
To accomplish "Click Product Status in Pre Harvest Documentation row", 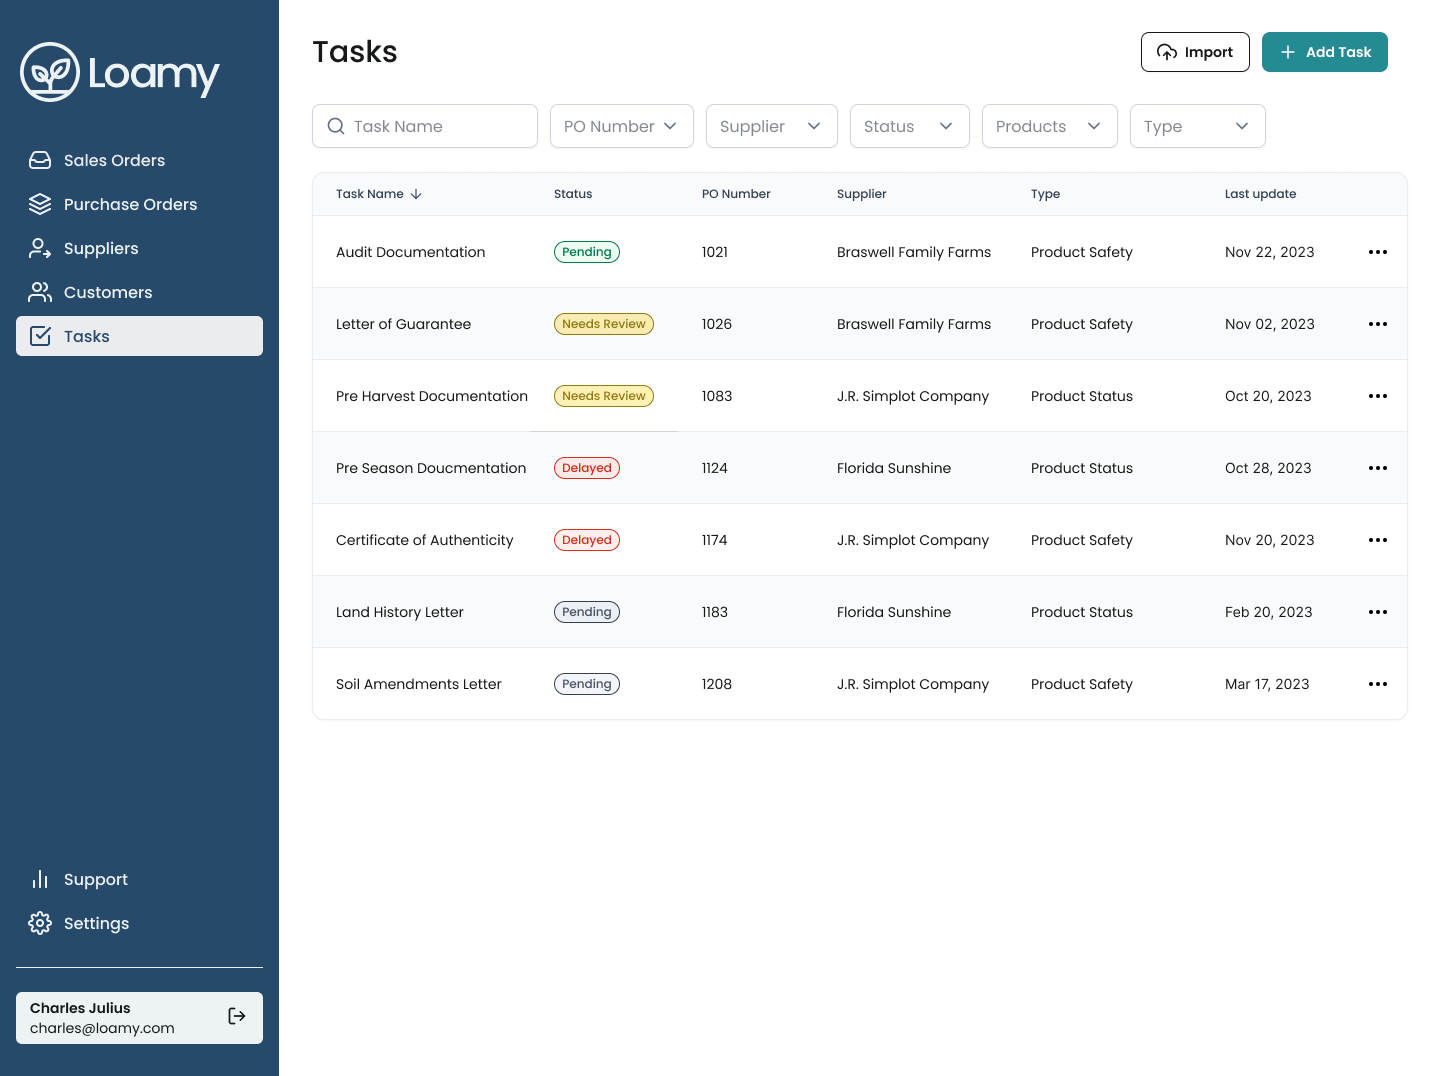I will pos(1082,396).
